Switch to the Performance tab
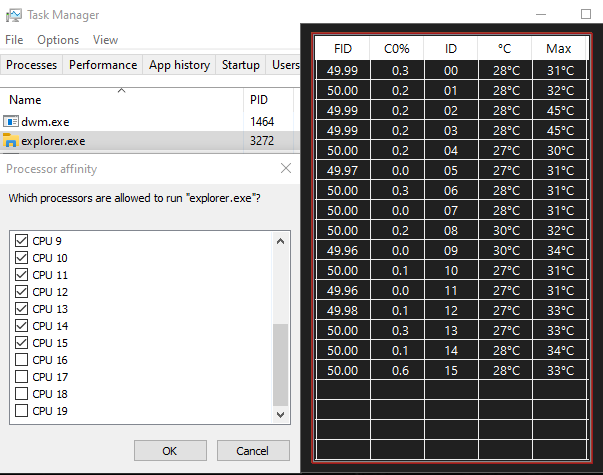 (x=103, y=65)
